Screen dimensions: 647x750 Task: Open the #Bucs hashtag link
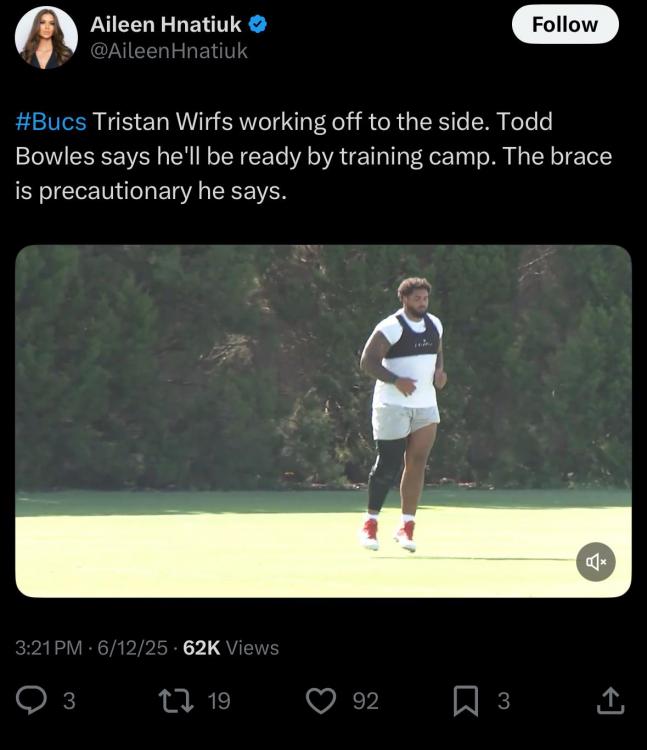click(51, 122)
